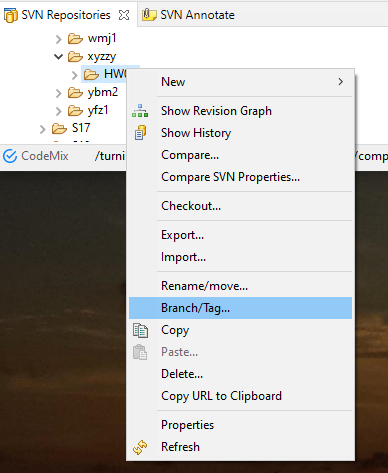This screenshot has height=473, width=388.
Task: Click the Show Revision Graph icon
Action: (x=140, y=111)
